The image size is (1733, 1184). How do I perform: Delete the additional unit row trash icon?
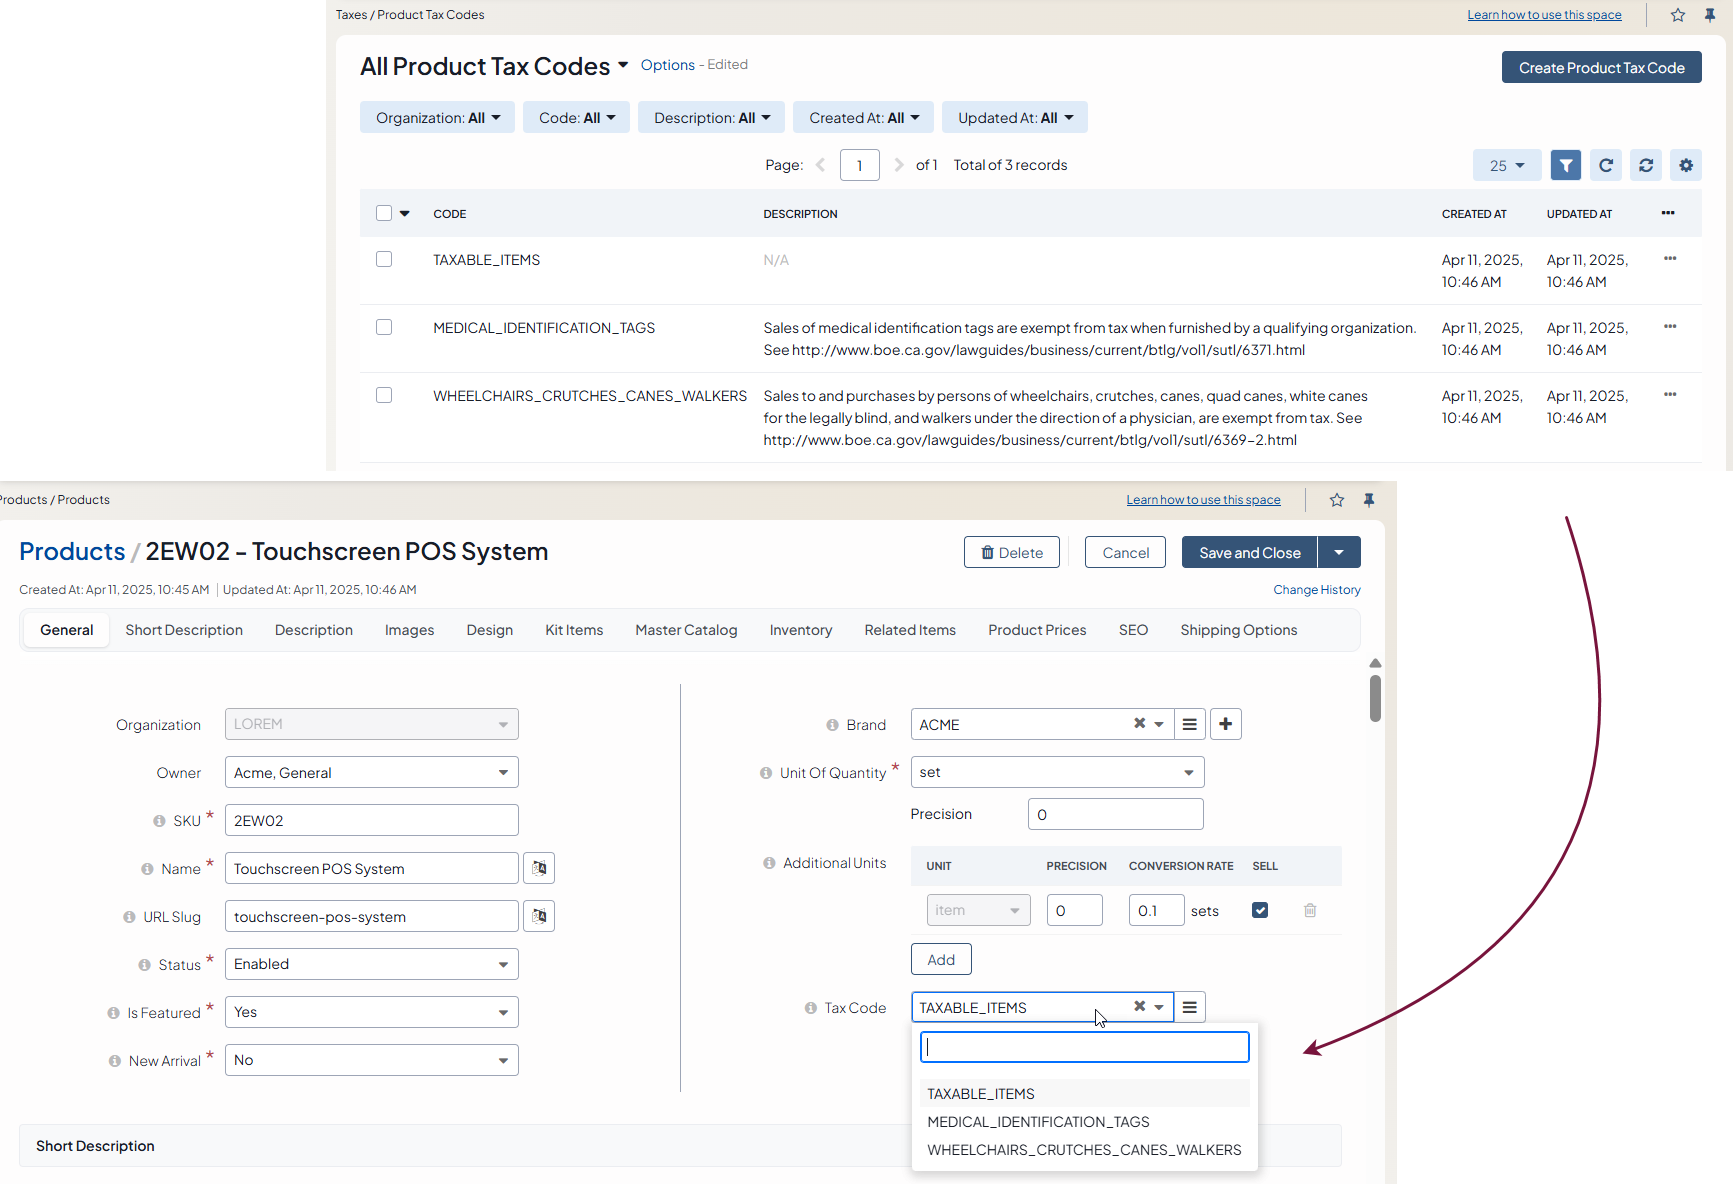[1309, 910]
